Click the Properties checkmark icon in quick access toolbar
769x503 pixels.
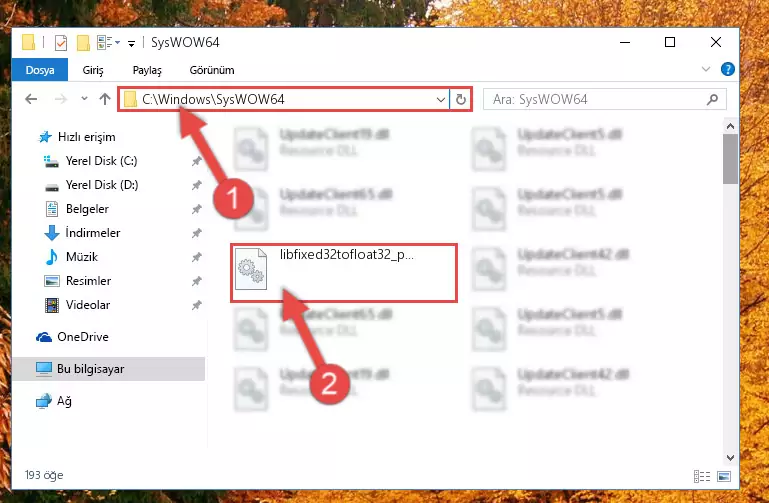(61, 43)
